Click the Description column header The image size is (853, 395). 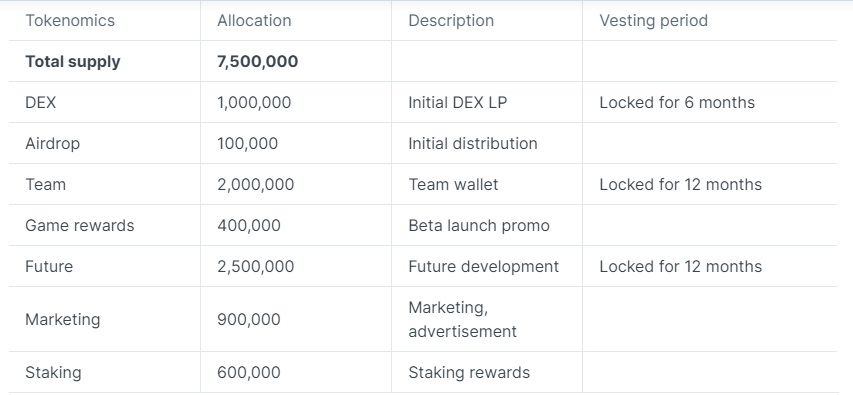coord(451,21)
